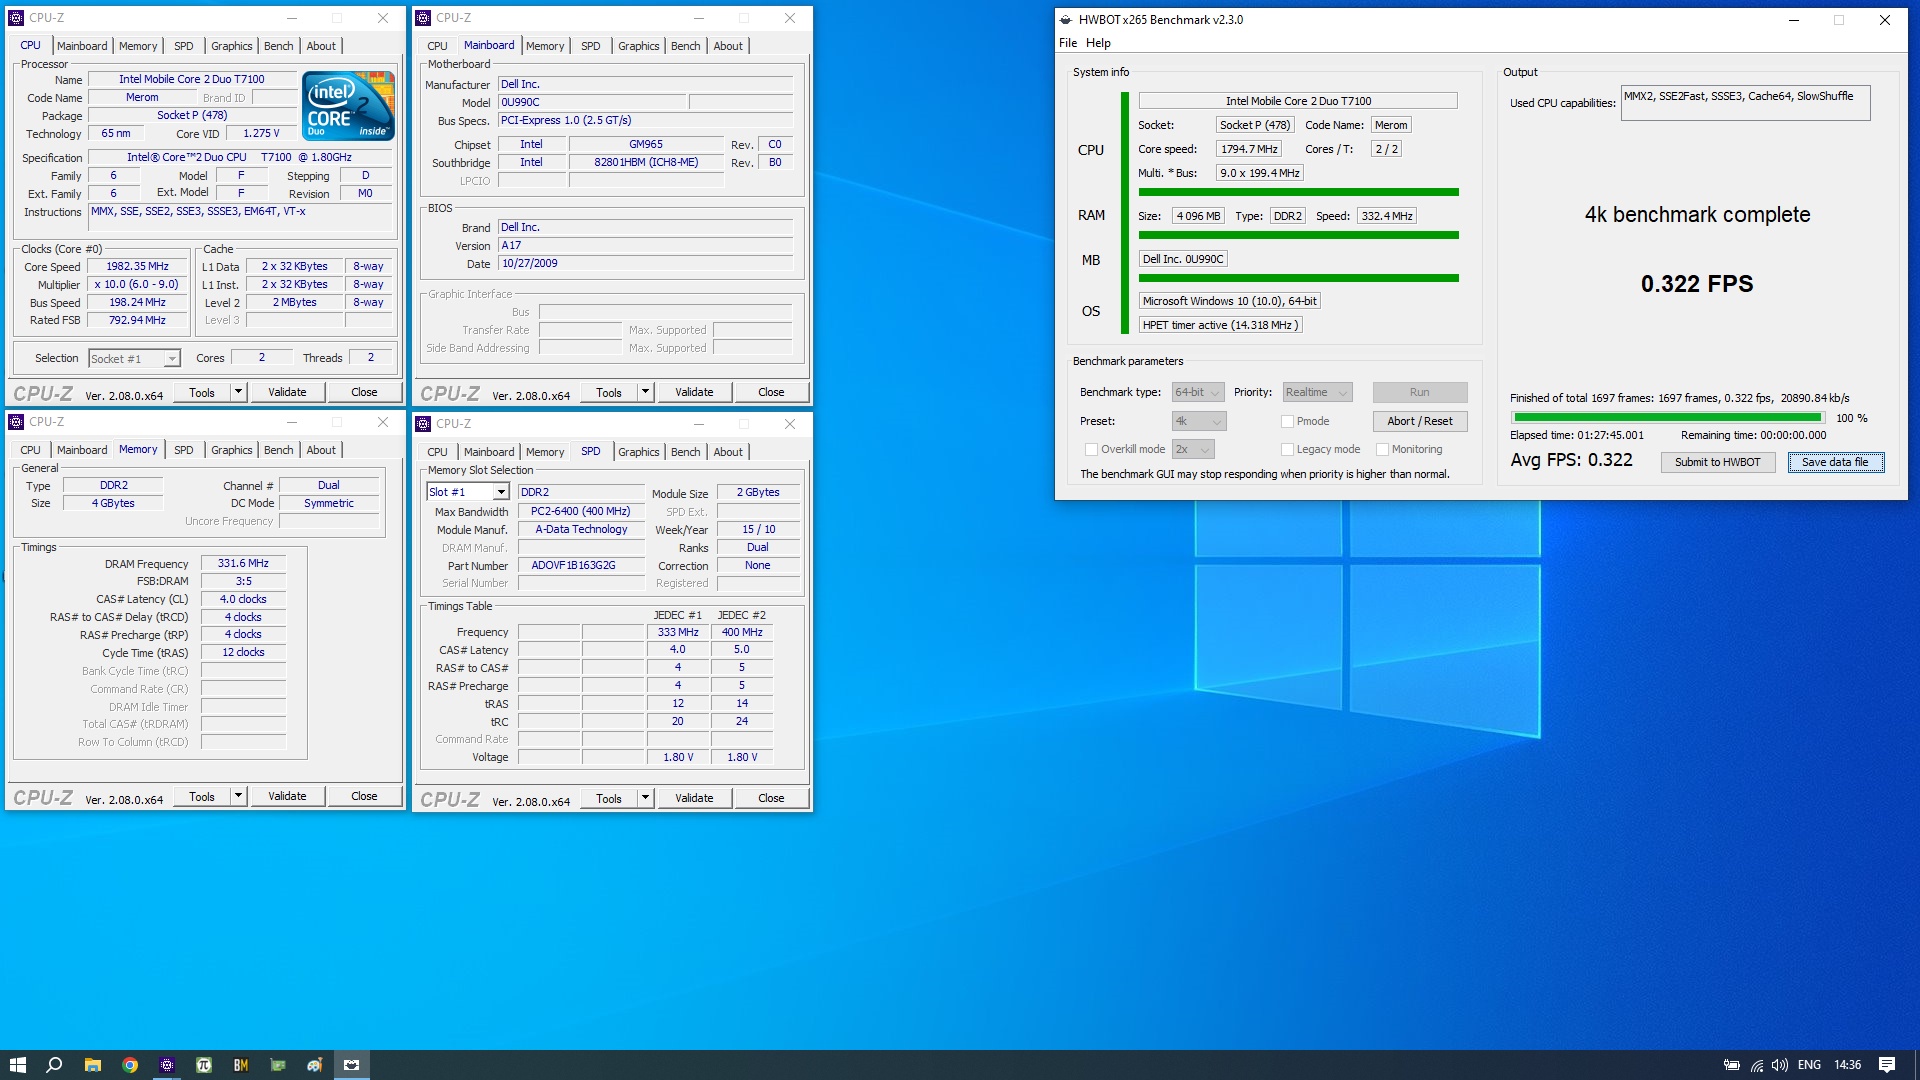The image size is (1920, 1080).
Task: Open Wi-Fi network tray icon
Action: tap(1757, 1065)
